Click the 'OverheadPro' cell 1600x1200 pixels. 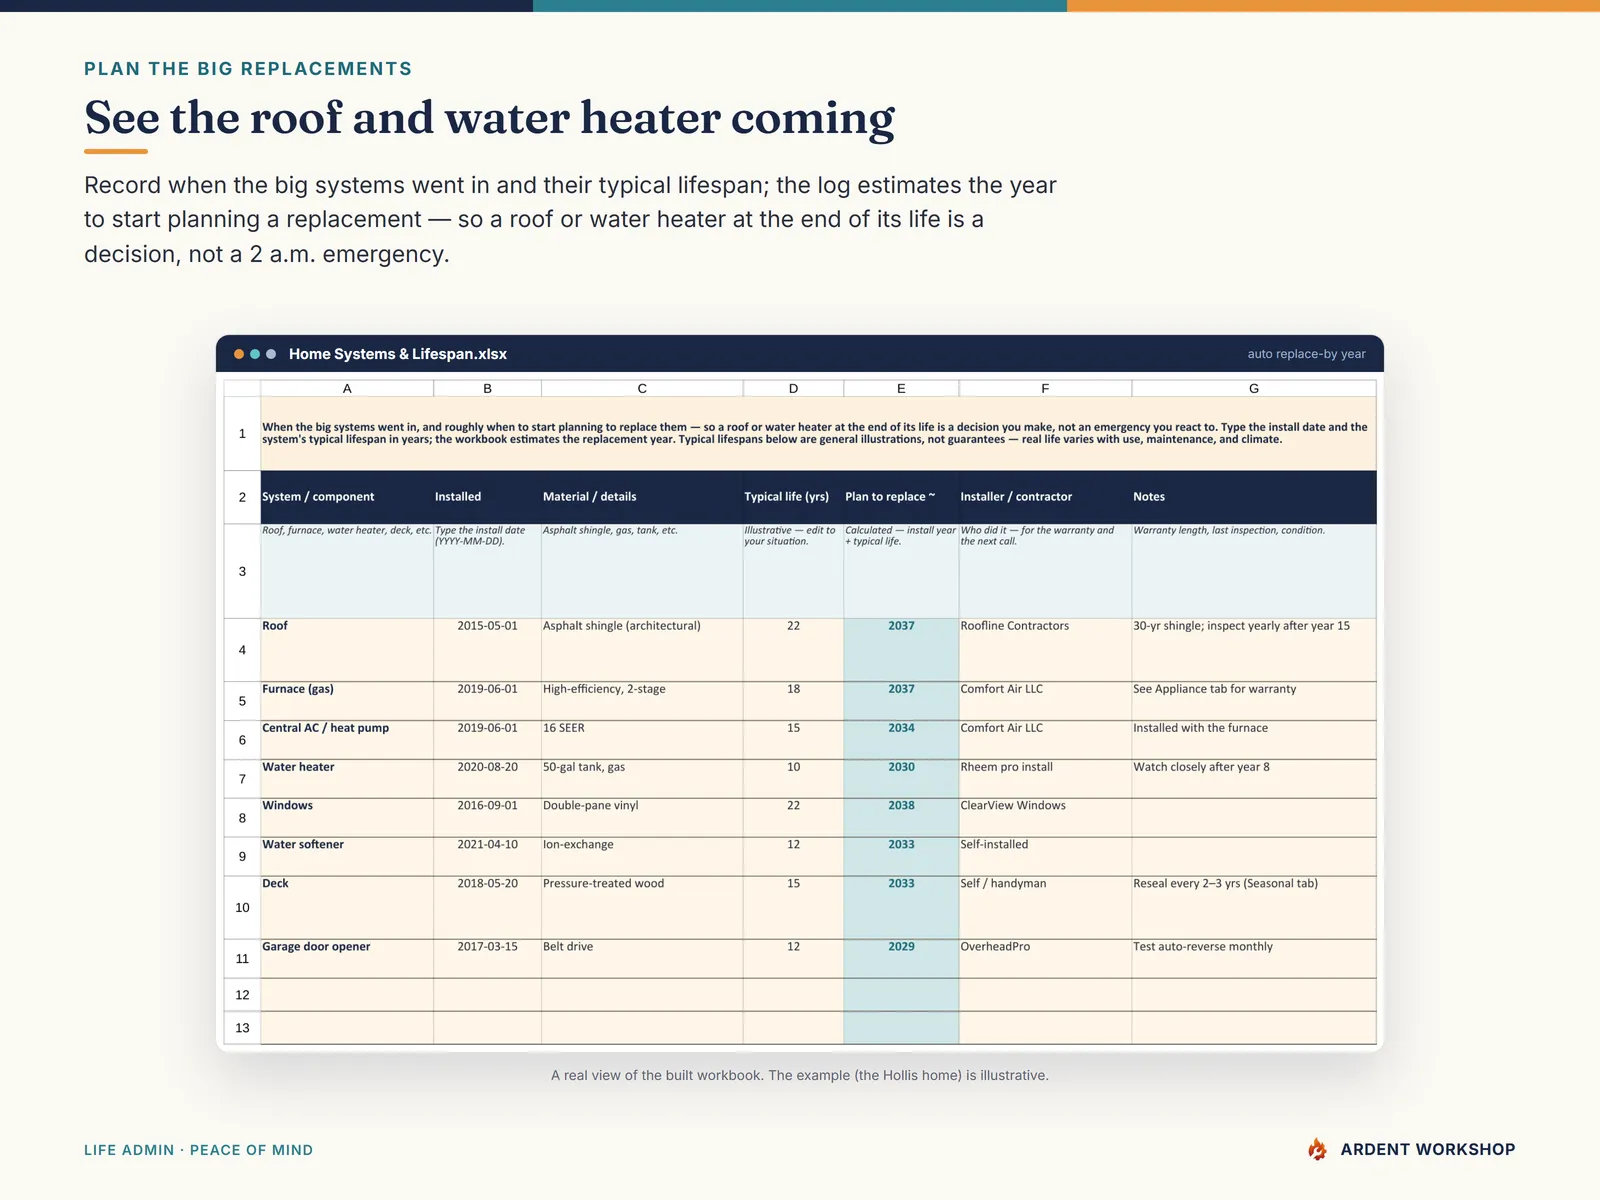click(1045, 958)
